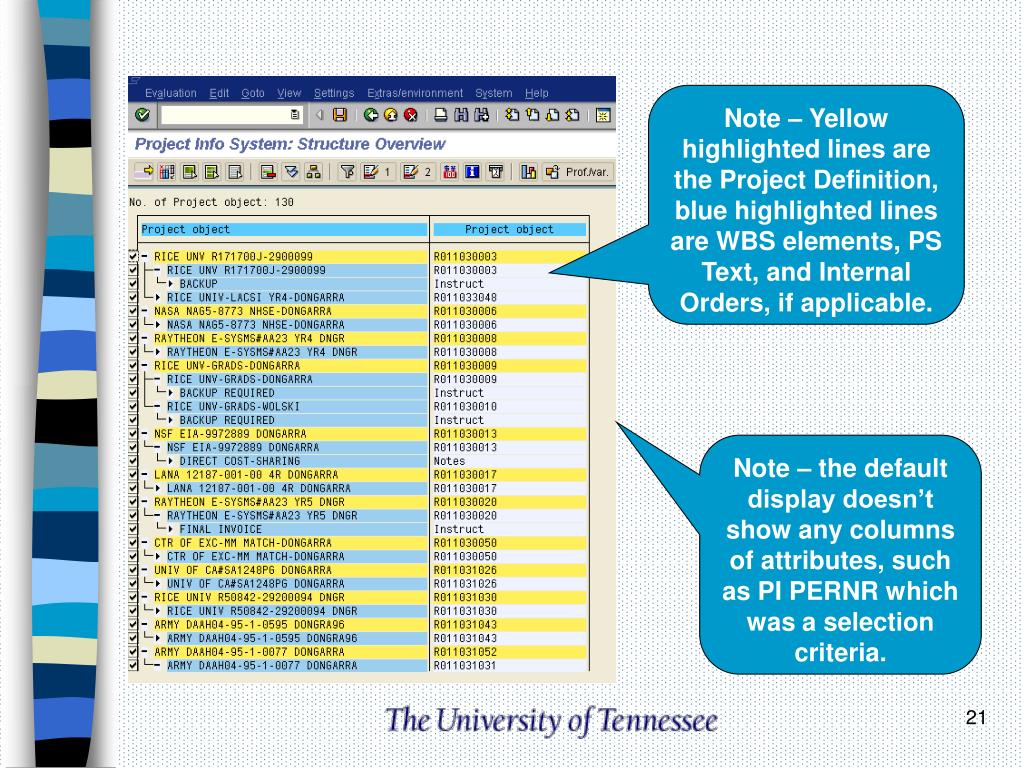Uncheck the yellow LANA 12187-001-00 row checkbox
This screenshot has height=768, width=1024.
coord(133,475)
